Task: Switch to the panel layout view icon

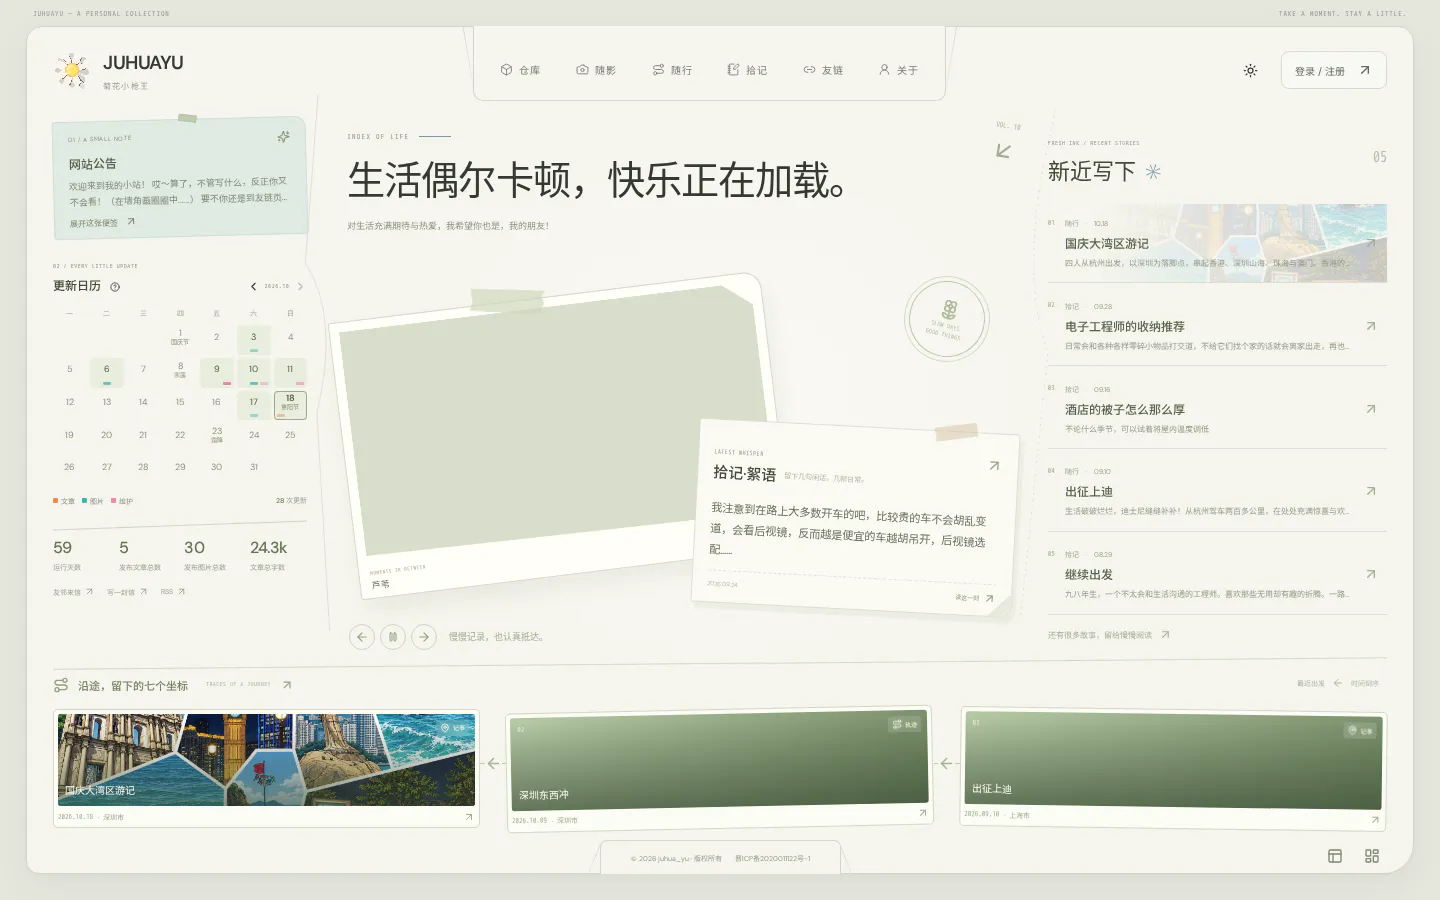Action: [1335, 856]
